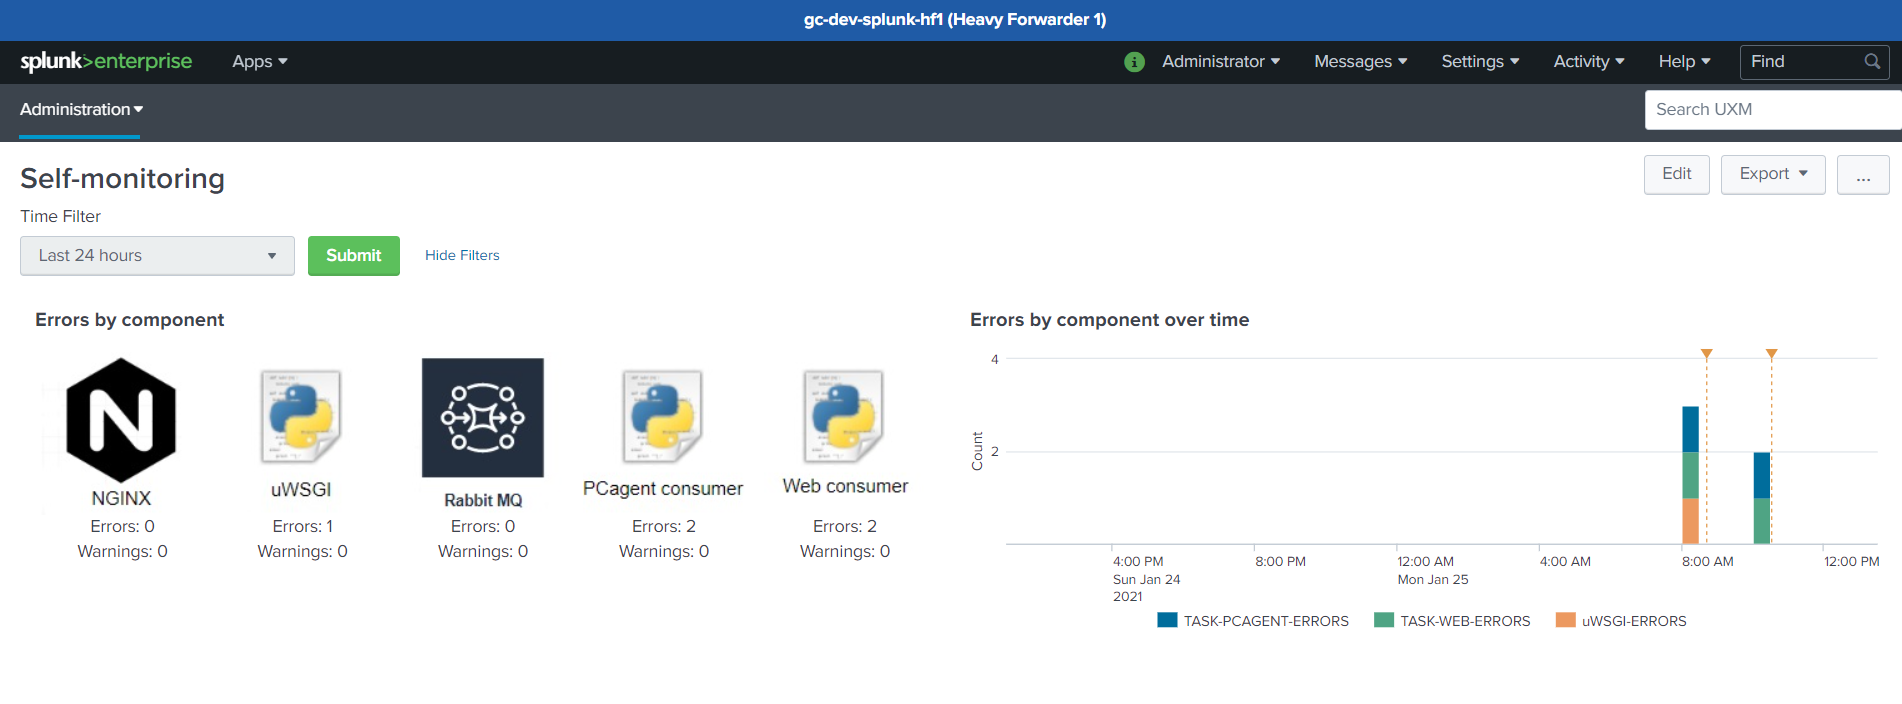Click the PCagent consumer Python icon
This screenshot has width=1902, height=704.
(x=663, y=417)
